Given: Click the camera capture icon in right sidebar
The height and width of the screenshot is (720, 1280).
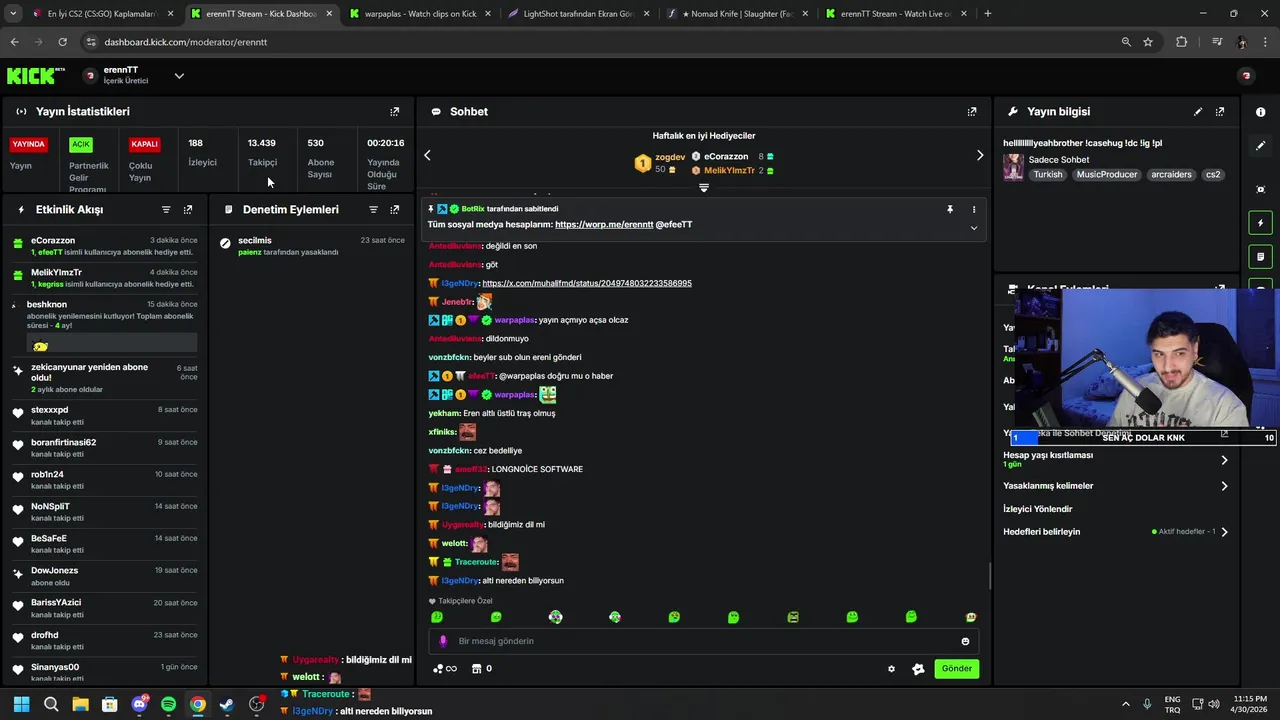Looking at the screenshot, I should [1260, 189].
